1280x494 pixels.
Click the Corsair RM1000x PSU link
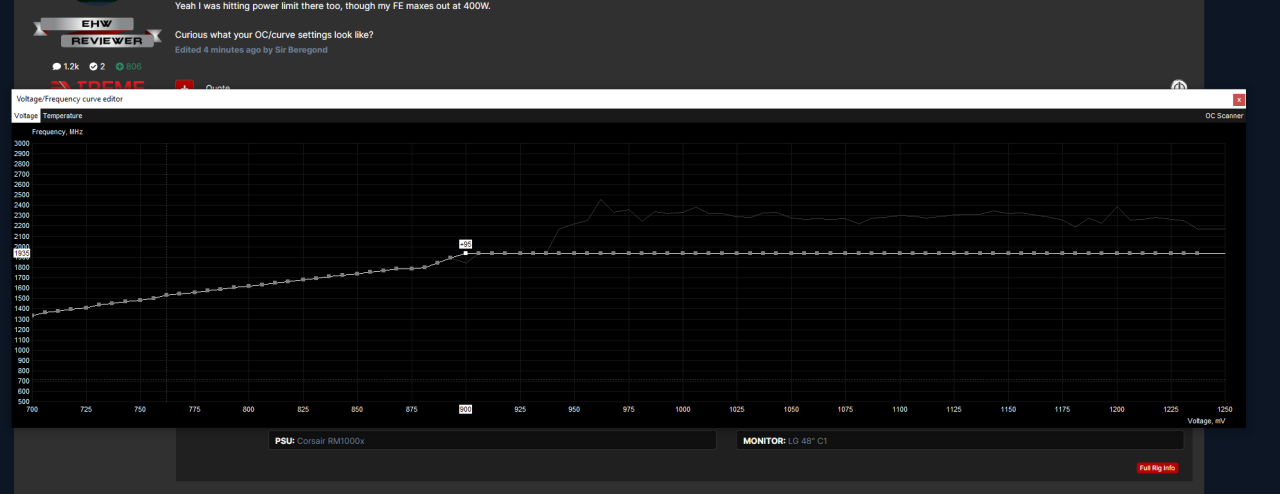[331, 440]
